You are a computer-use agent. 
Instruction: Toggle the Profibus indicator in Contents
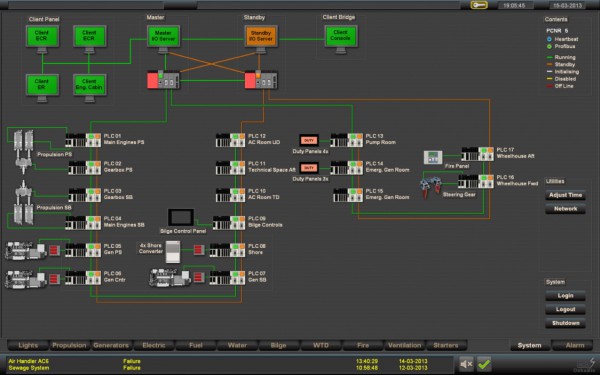[x=549, y=46]
